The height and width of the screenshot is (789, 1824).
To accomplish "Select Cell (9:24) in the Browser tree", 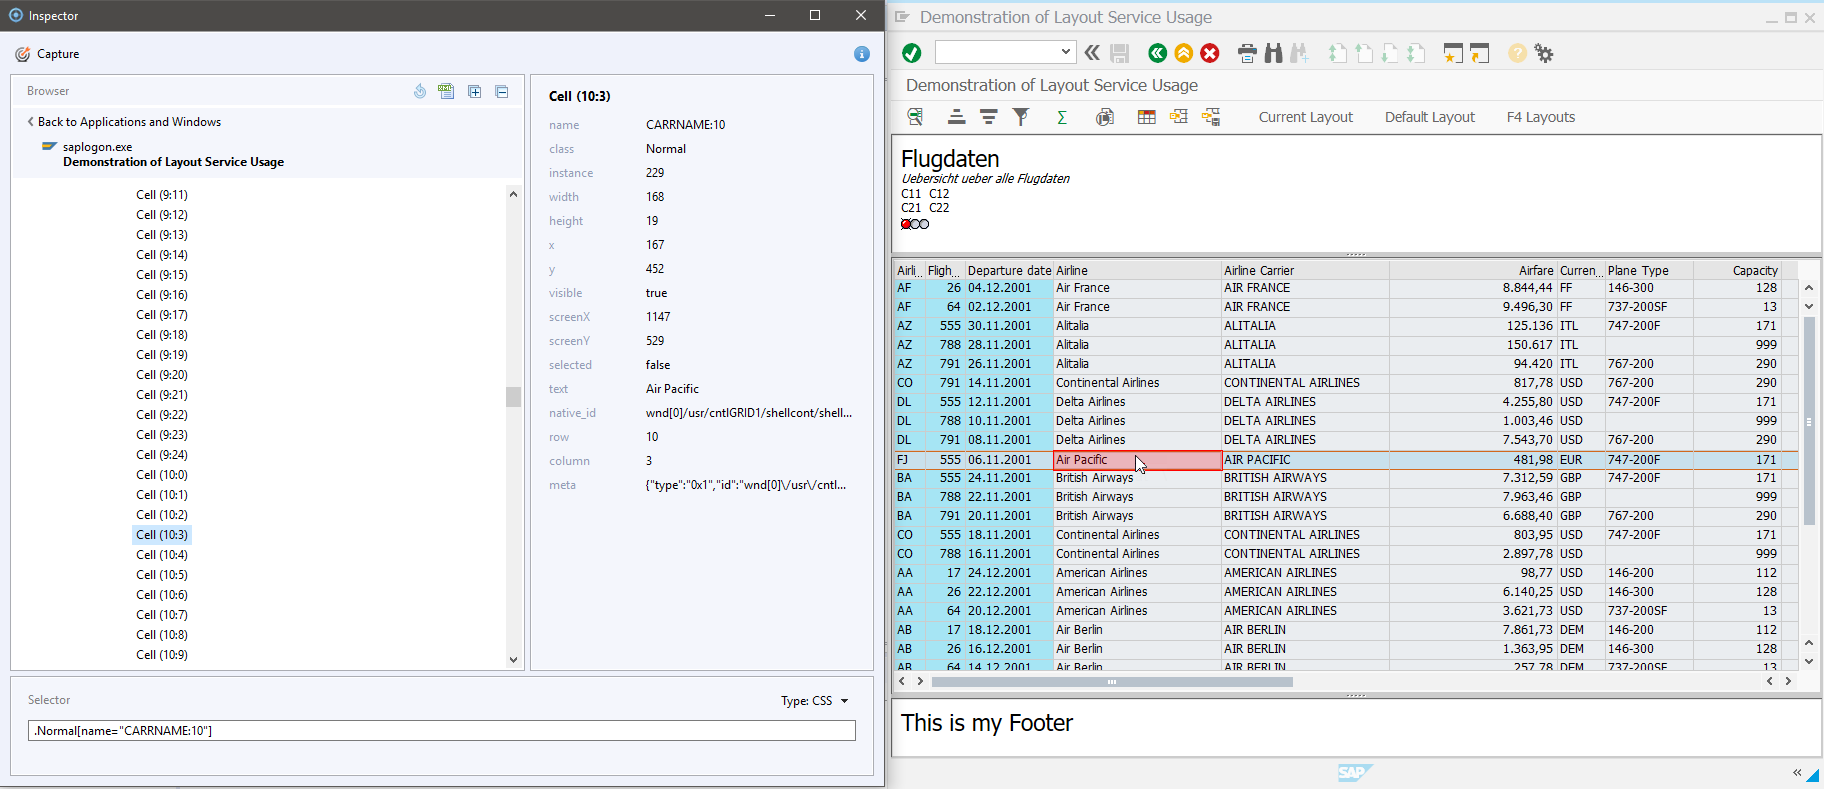I will click(162, 455).
